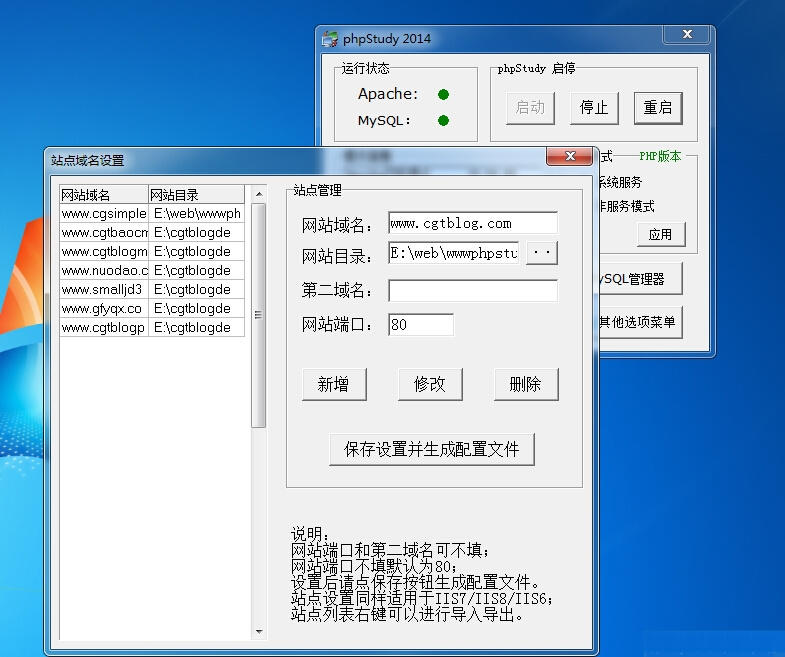The height and width of the screenshot is (657, 785).
Task: Close the phpStudy 2014 window
Action: pos(687,34)
